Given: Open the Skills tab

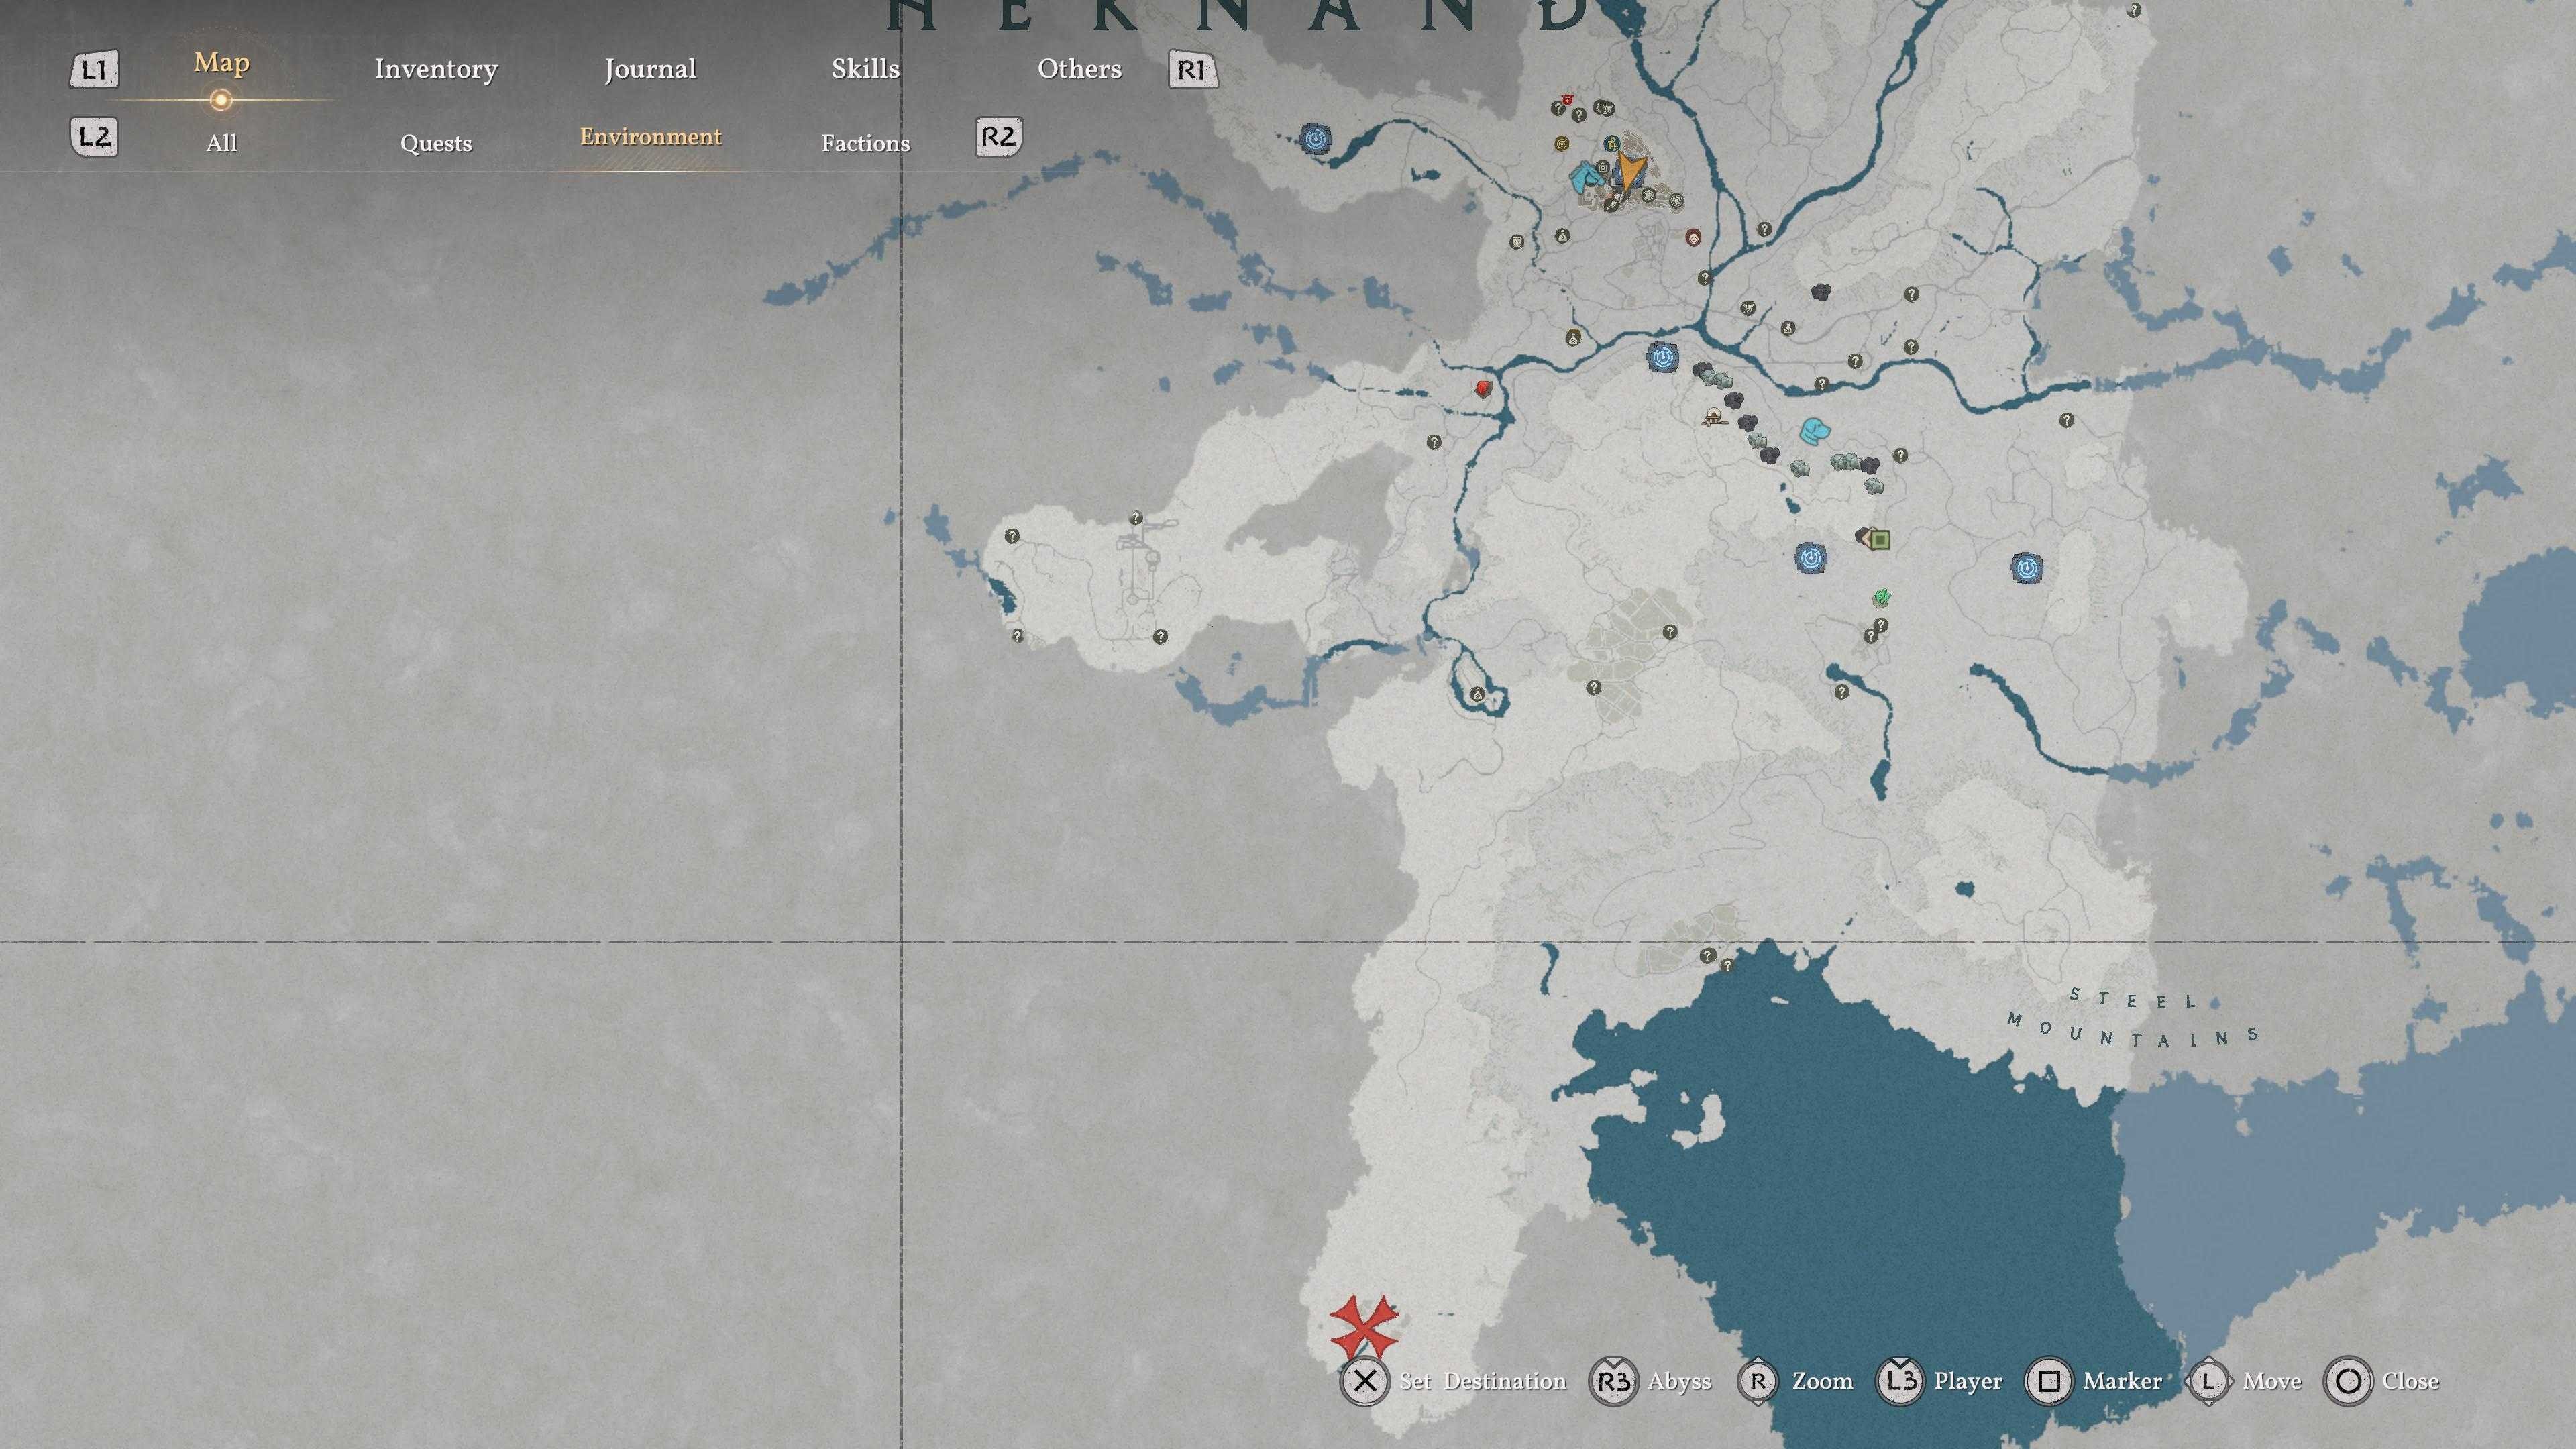Looking at the screenshot, I should [x=865, y=69].
